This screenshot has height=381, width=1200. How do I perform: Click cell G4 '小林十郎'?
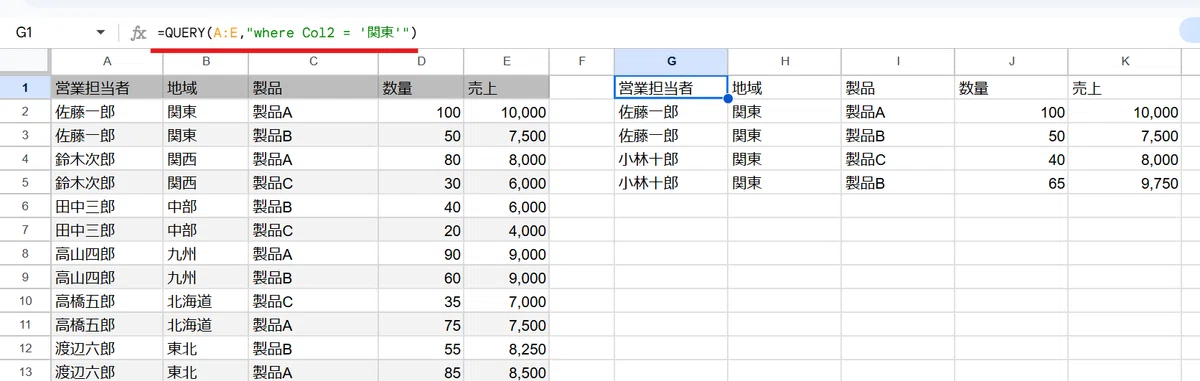pos(670,159)
